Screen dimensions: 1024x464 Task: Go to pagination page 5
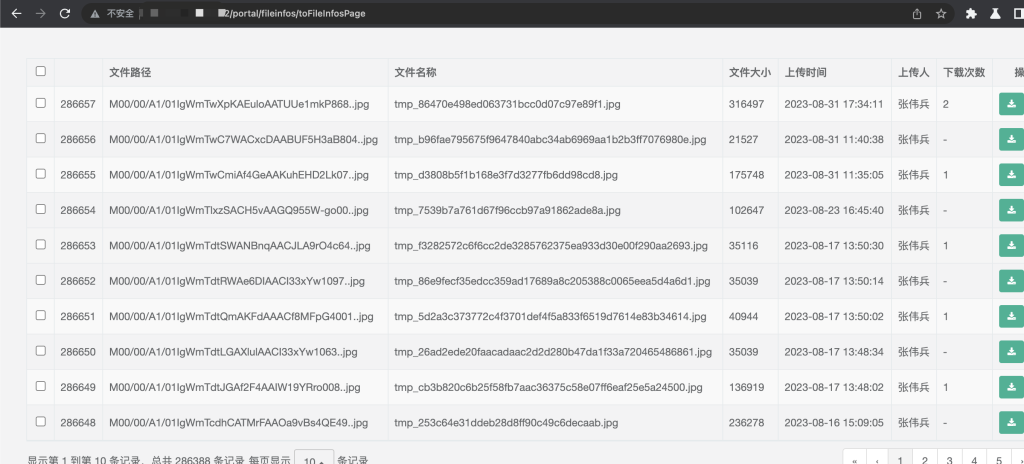(x=999, y=457)
